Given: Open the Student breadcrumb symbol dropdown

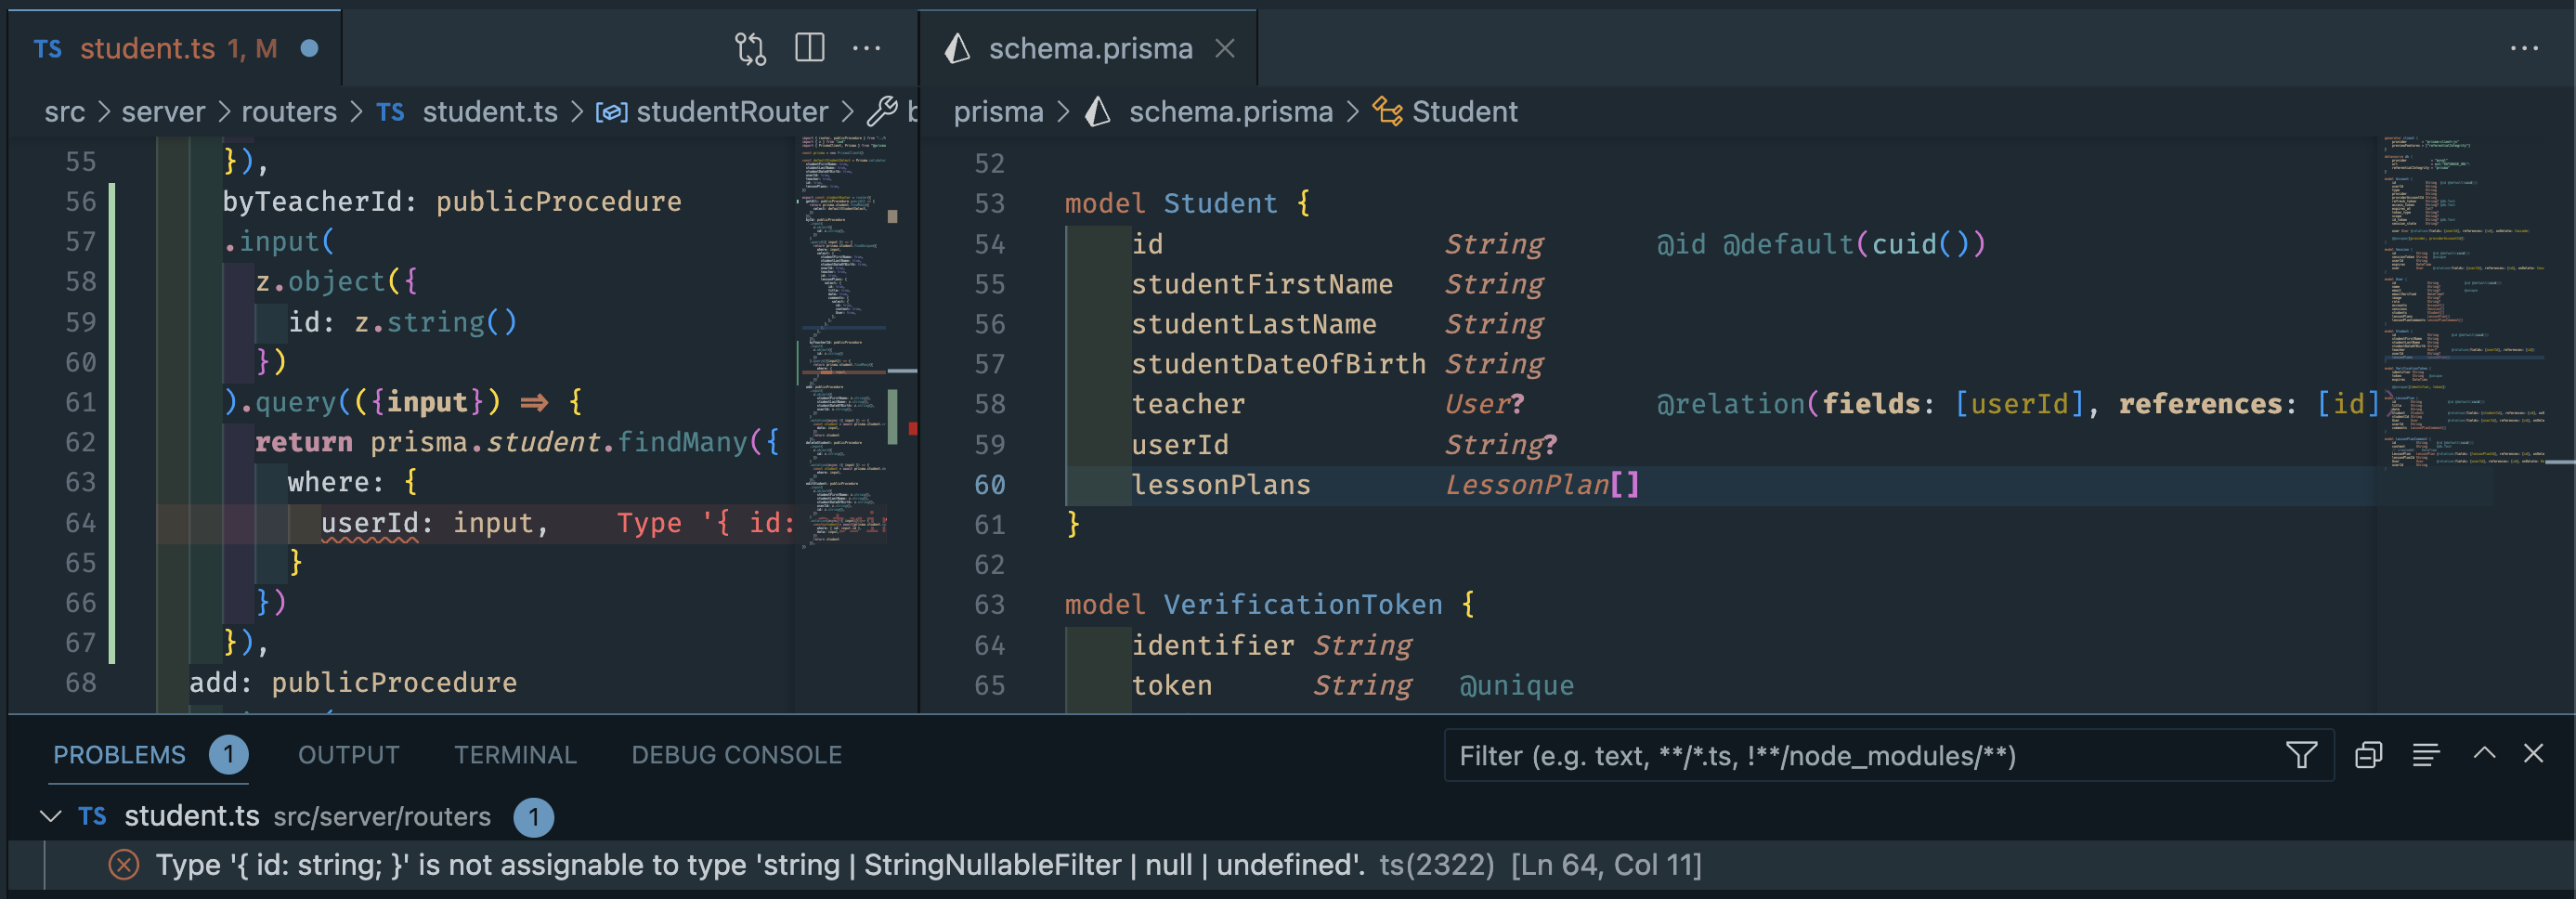Looking at the screenshot, I should point(1464,111).
